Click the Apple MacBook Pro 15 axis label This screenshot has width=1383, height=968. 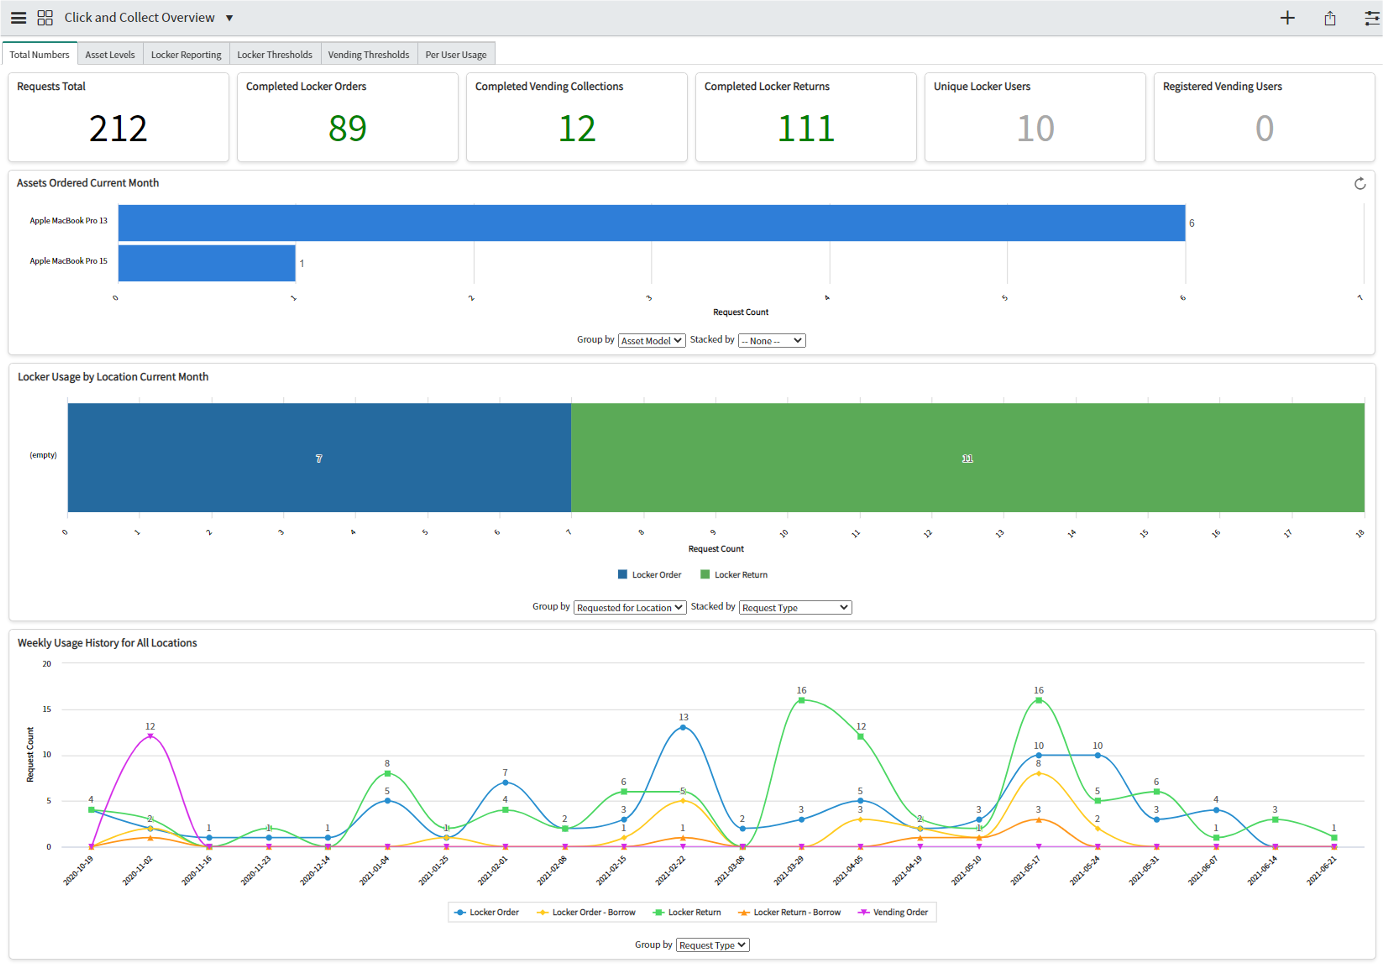pyautogui.click(x=68, y=261)
